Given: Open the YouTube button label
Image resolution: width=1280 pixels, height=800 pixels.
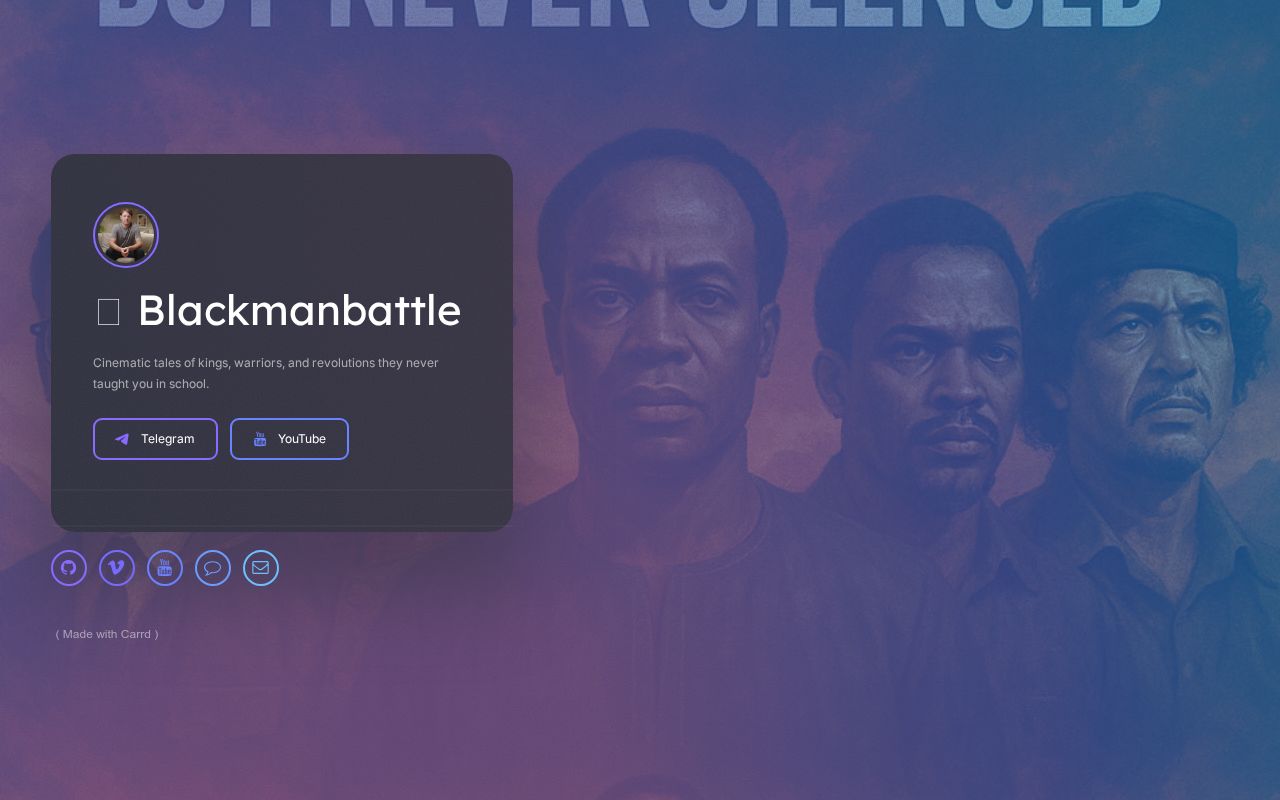Looking at the screenshot, I should 302,439.
